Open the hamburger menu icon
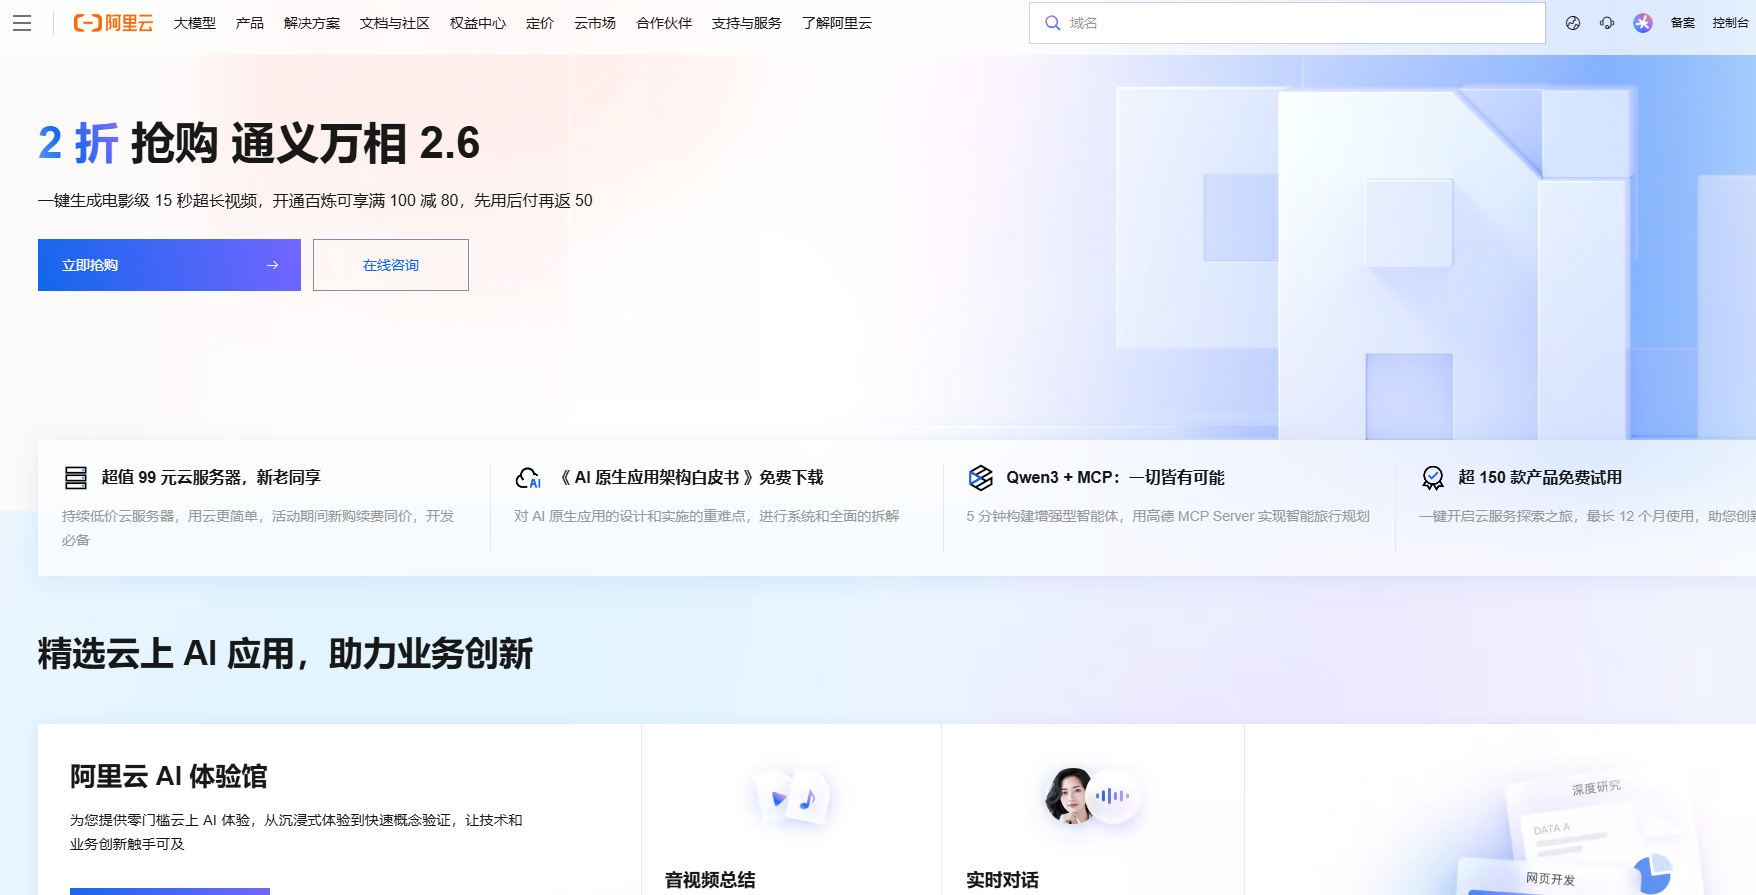 click(x=22, y=23)
